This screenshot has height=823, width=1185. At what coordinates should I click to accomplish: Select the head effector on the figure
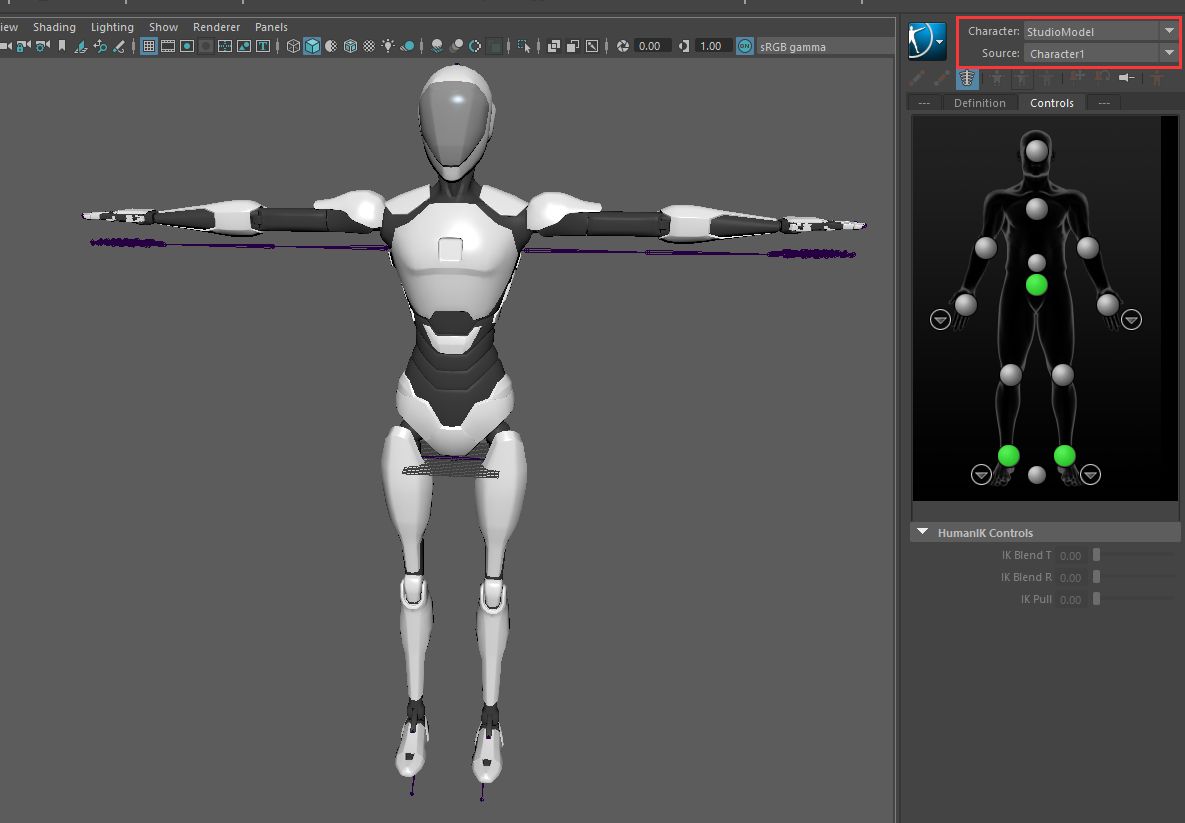[1037, 151]
